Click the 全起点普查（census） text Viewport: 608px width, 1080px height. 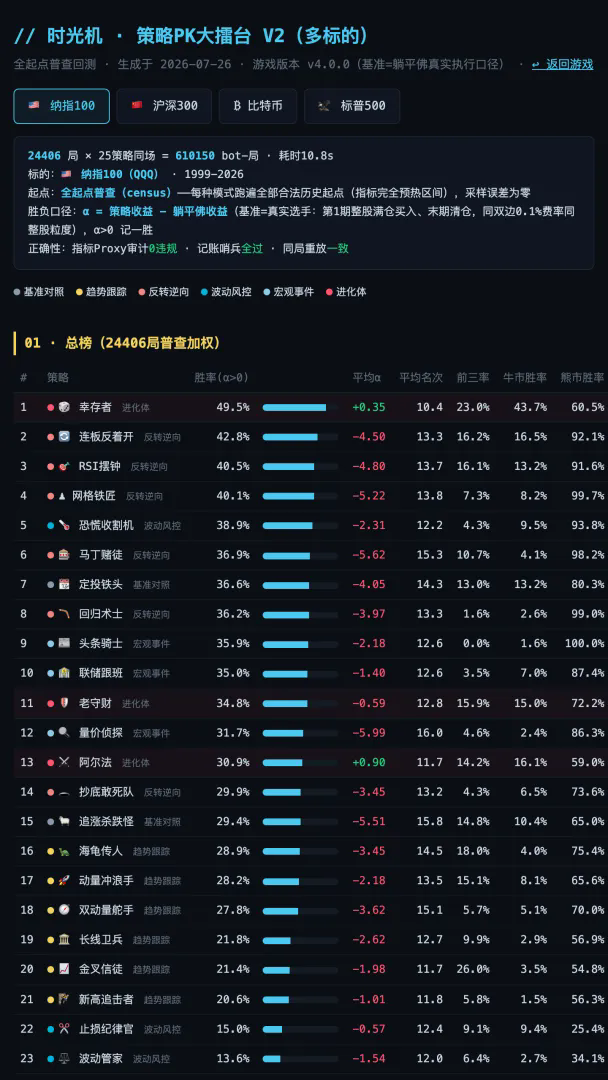click(118, 193)
